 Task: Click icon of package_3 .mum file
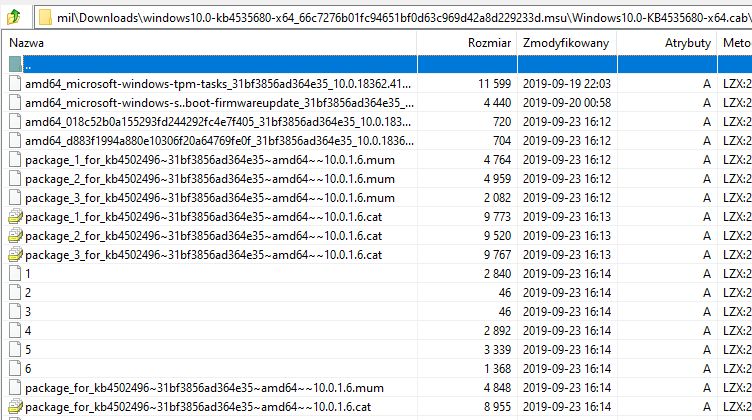pyautogui.click(x=15, y=198)
